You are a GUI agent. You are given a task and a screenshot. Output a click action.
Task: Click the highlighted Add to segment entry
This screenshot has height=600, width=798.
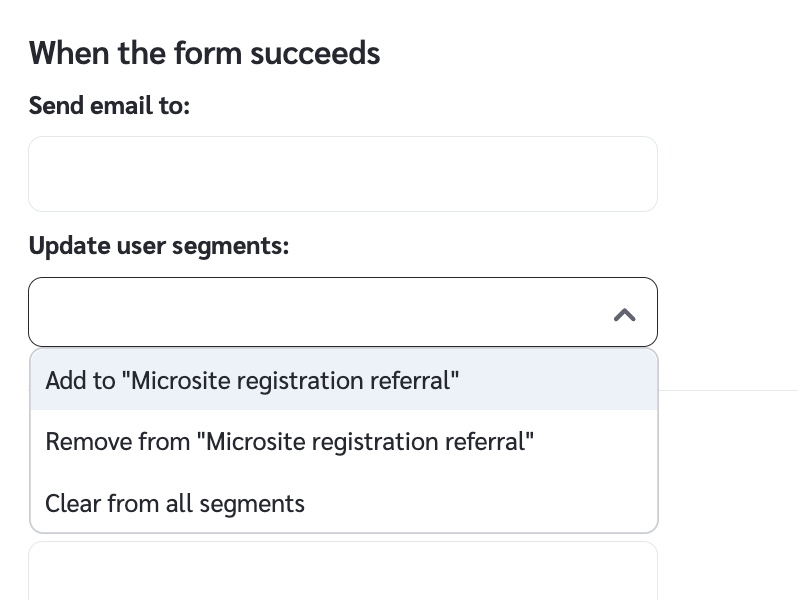pyautogui.click(x=252, y=381)
